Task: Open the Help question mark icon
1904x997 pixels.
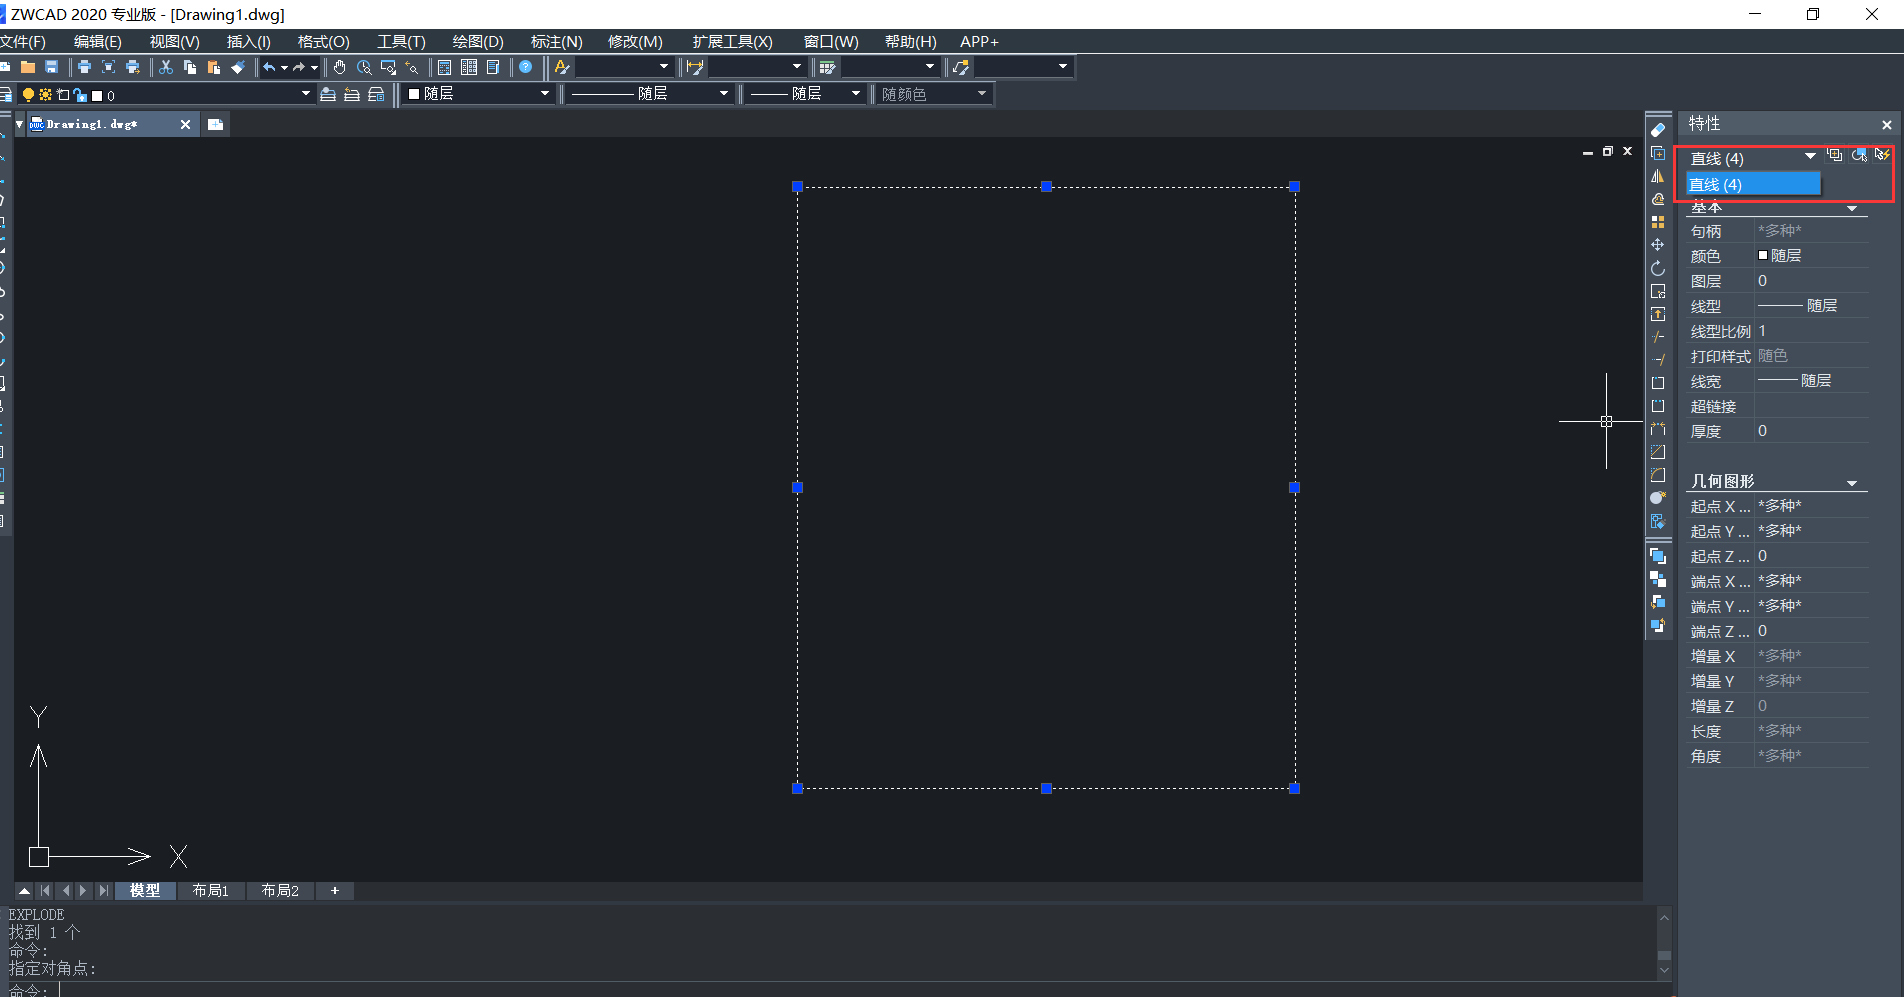Action: [525, 67]
